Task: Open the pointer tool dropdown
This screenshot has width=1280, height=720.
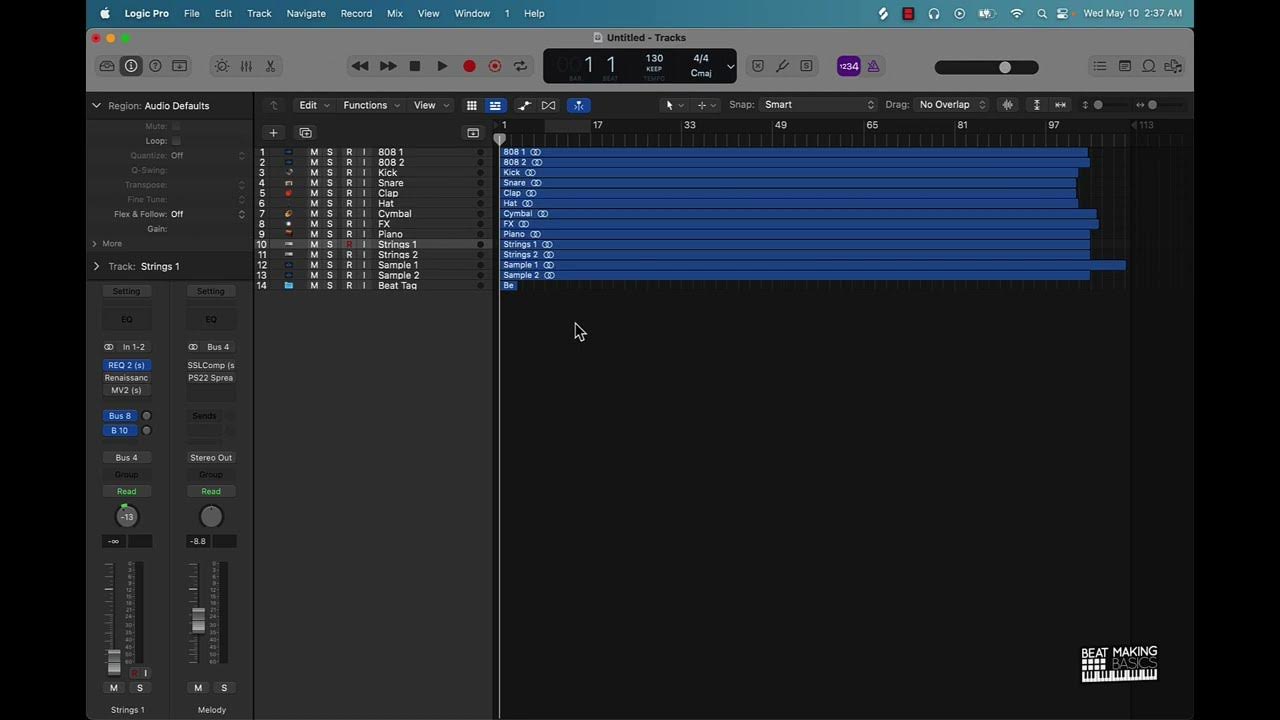Action: pyautogui.click(x=675, y=105)
